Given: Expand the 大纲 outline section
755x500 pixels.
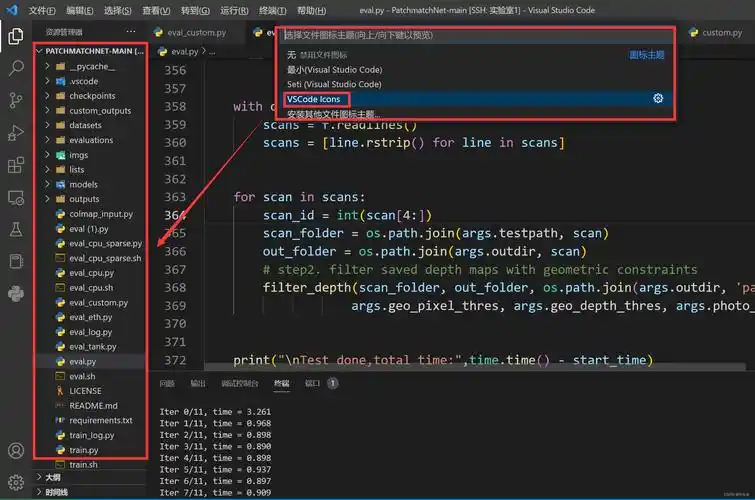Looking at the screenshot, I should pos(53,477).
